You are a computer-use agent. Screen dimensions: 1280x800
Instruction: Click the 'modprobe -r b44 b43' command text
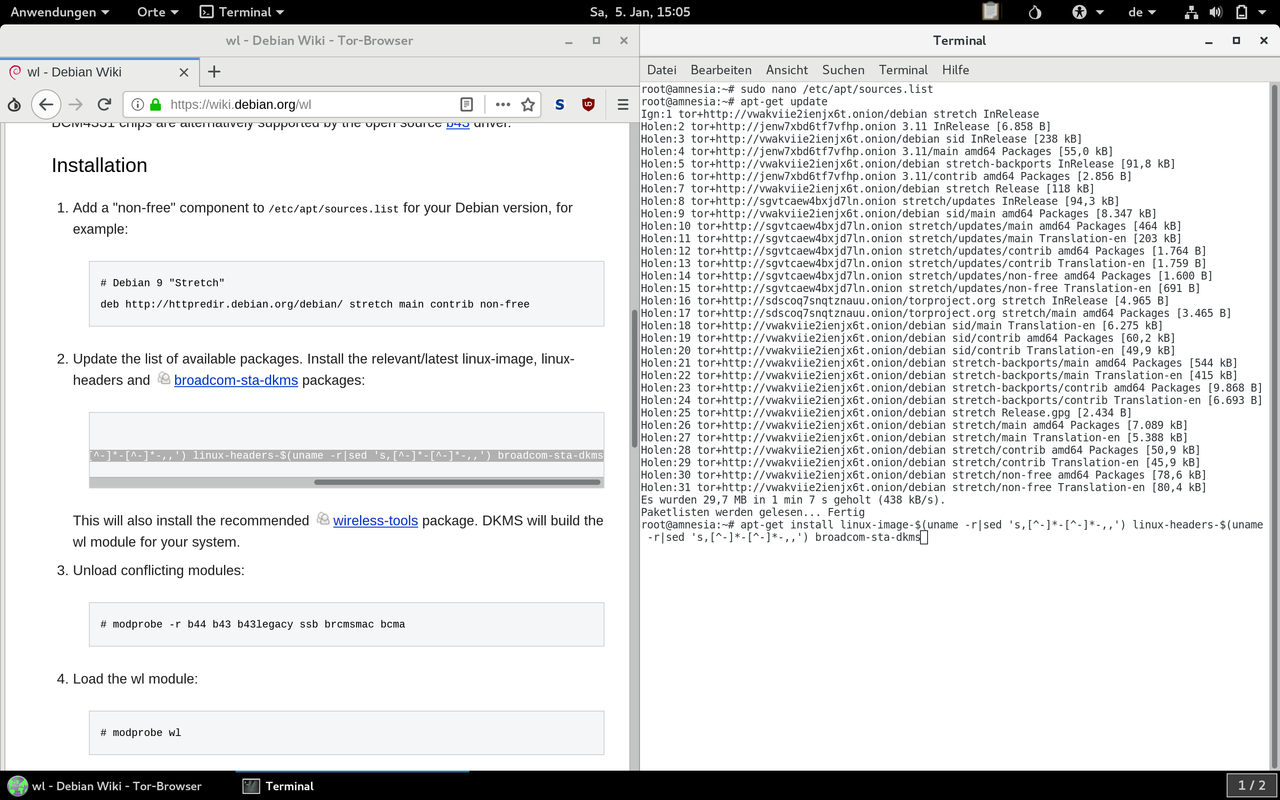tap(252, 624)
